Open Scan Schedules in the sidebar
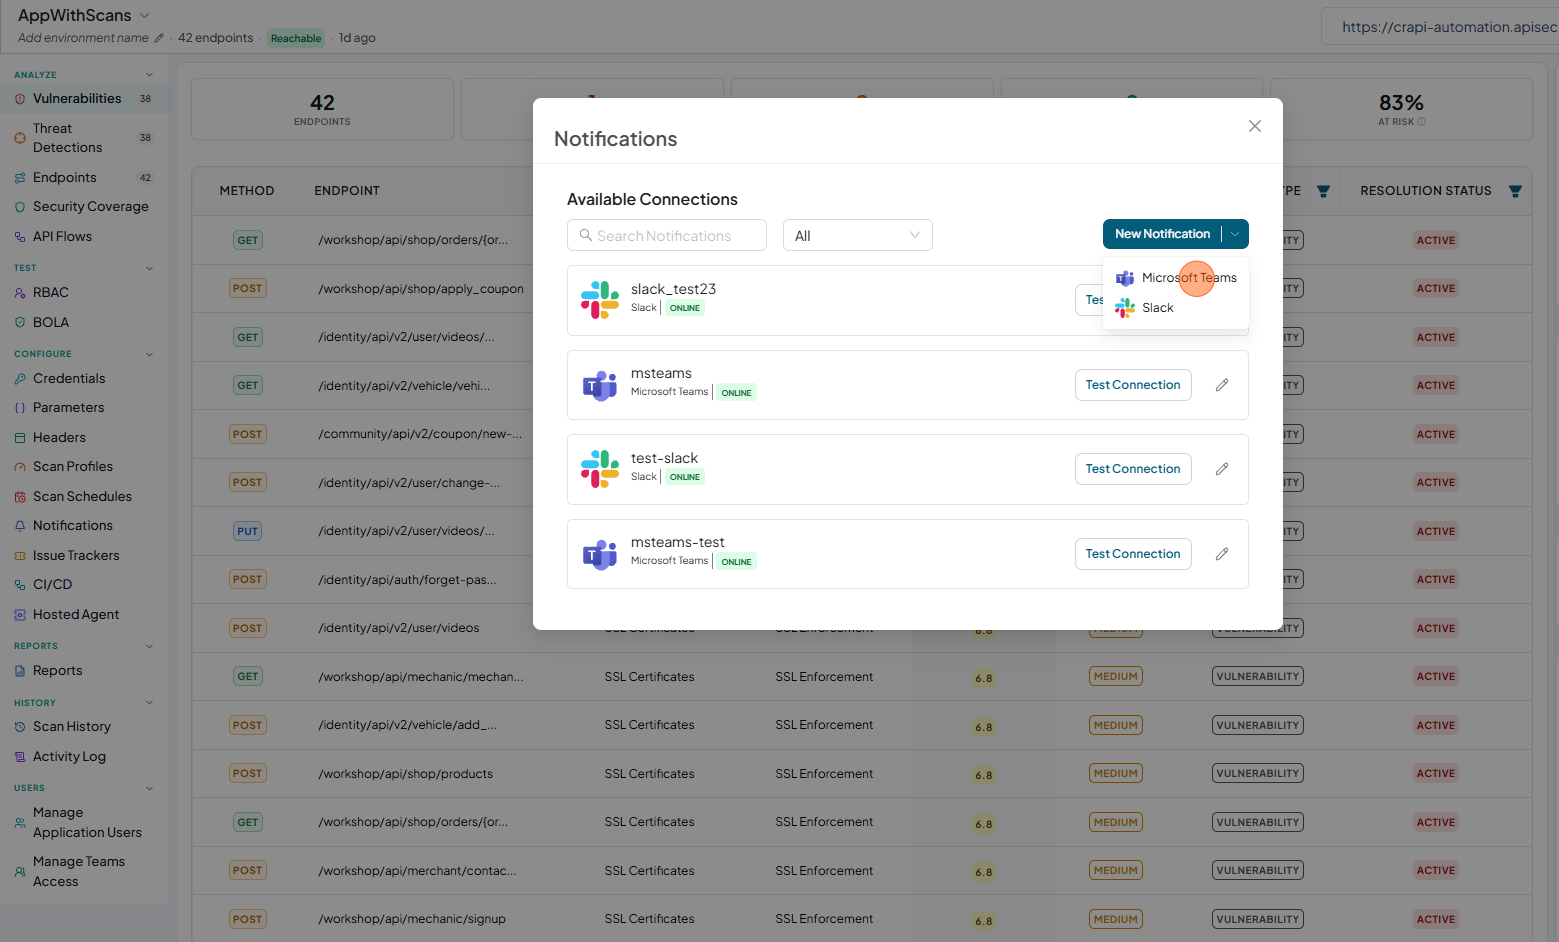The width and height of the screenshot is (1559, 942). tap(82, 496)
